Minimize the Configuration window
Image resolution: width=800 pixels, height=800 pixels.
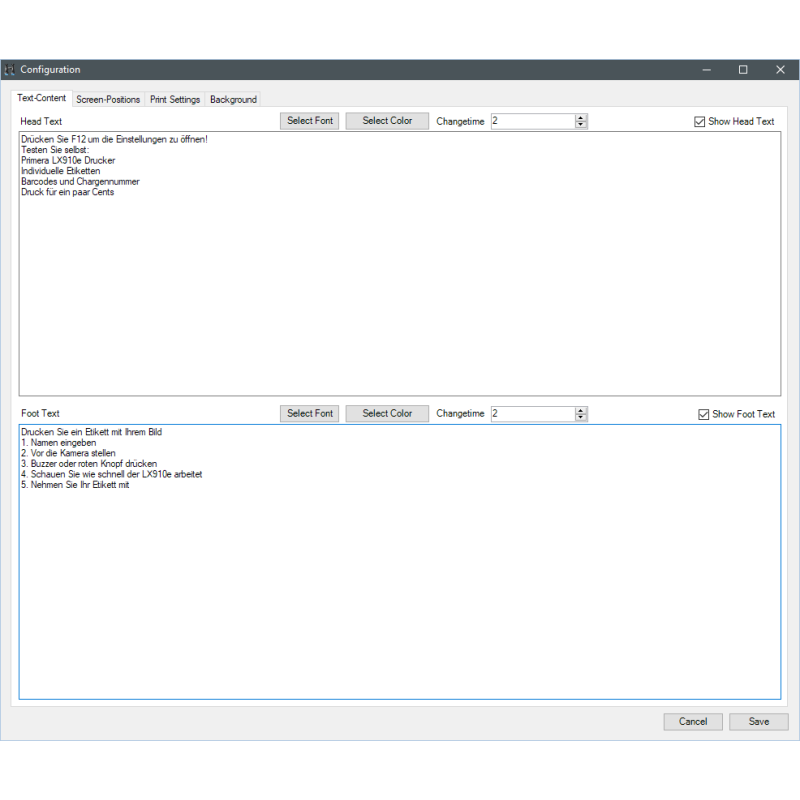[x=707, y=70]
